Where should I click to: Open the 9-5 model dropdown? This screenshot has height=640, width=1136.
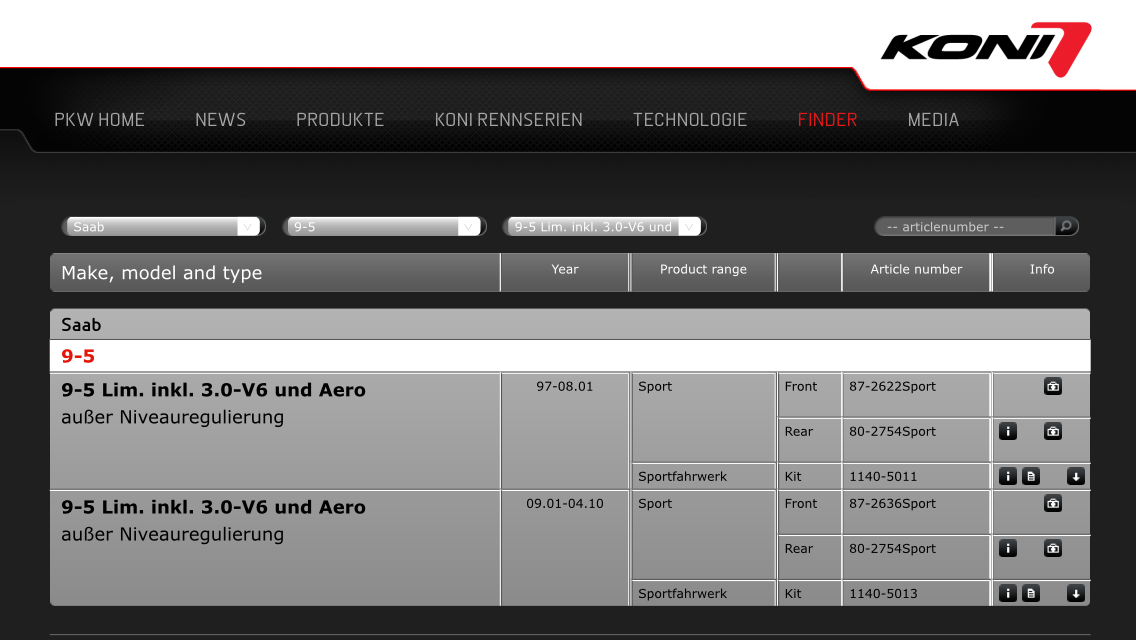384,227
